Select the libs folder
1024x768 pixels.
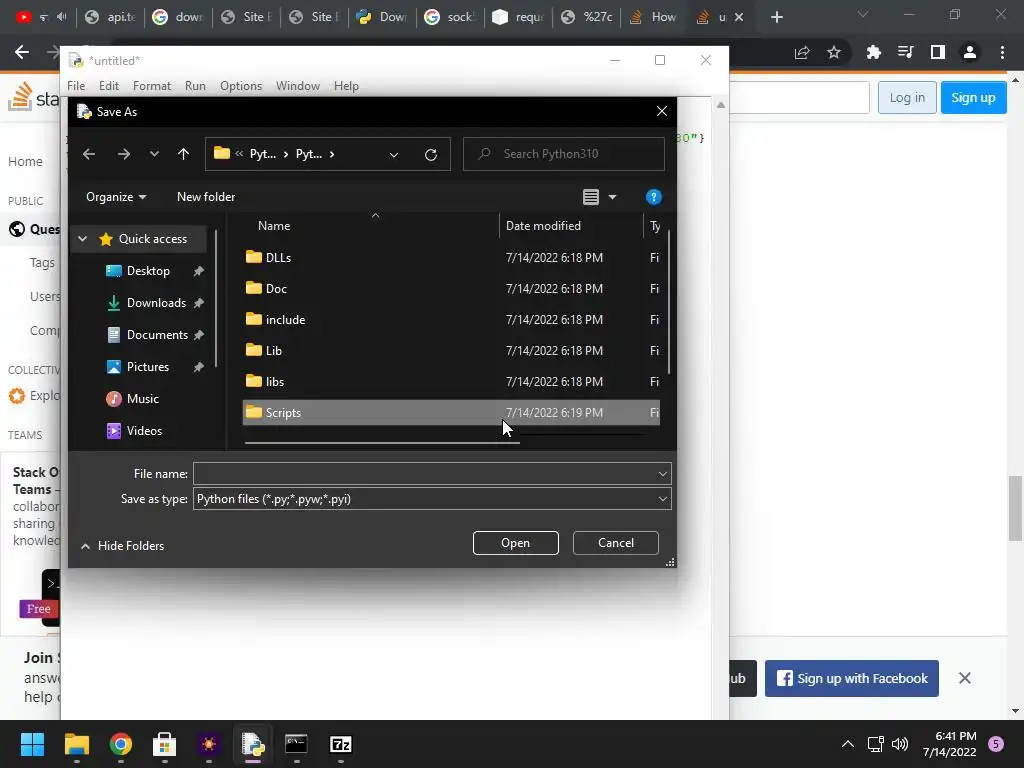pos(451,381)
